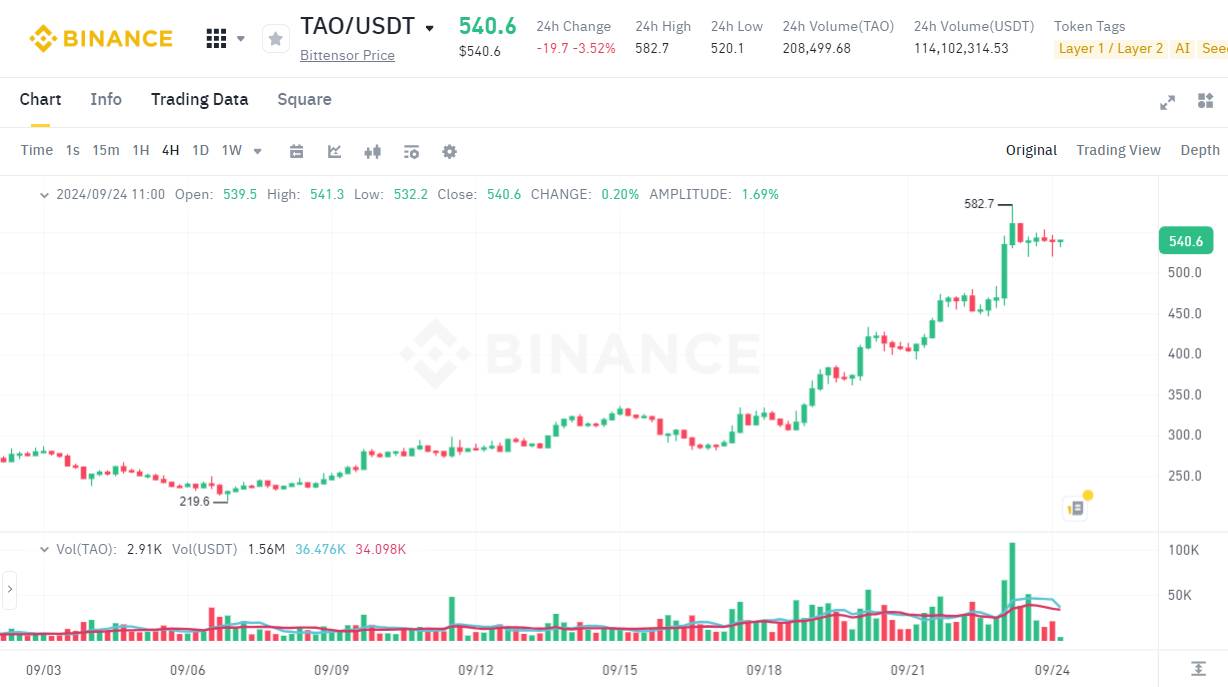Open the technical indicators icon

[335, 151]
